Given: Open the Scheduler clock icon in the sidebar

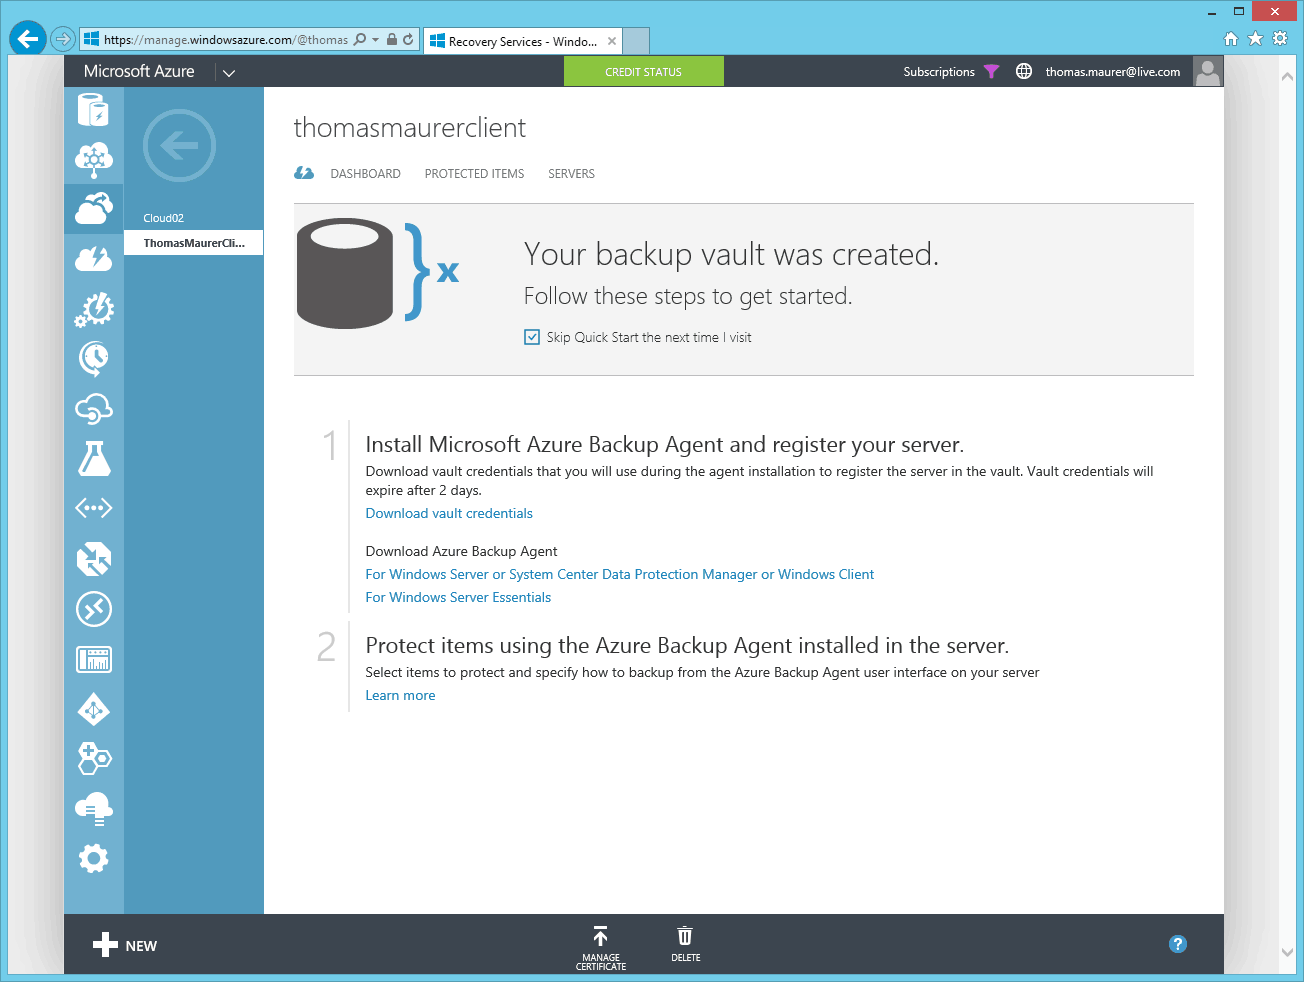Looking at the screenshot, I should click(x=93, y=359).
